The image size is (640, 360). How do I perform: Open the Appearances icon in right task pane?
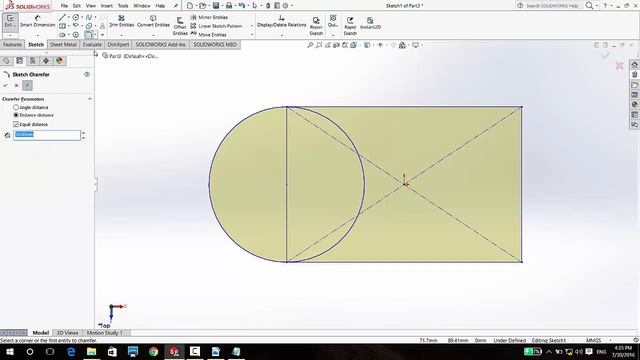[634, 104]
